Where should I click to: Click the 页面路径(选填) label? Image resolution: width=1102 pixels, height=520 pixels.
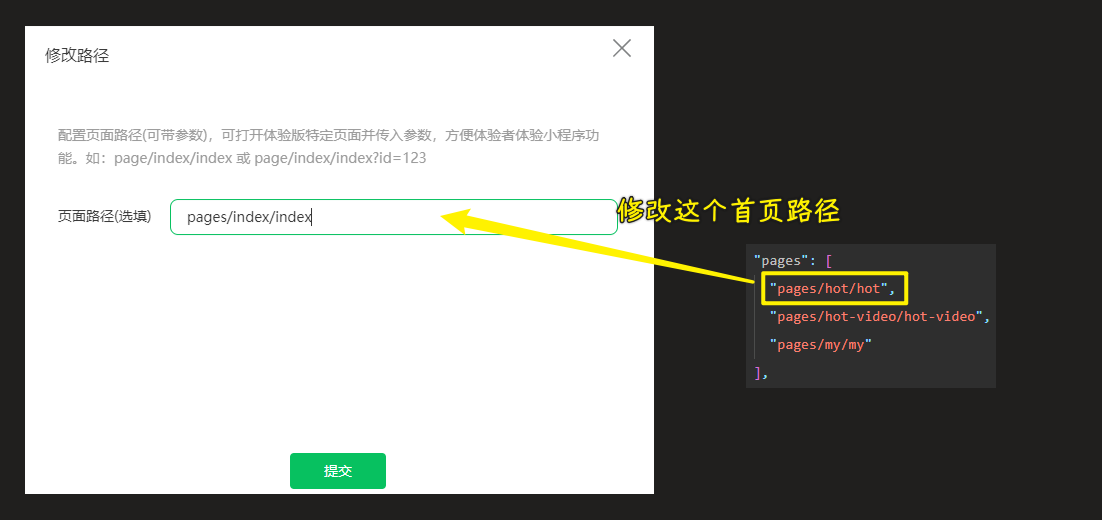click(x=105, y=216)
